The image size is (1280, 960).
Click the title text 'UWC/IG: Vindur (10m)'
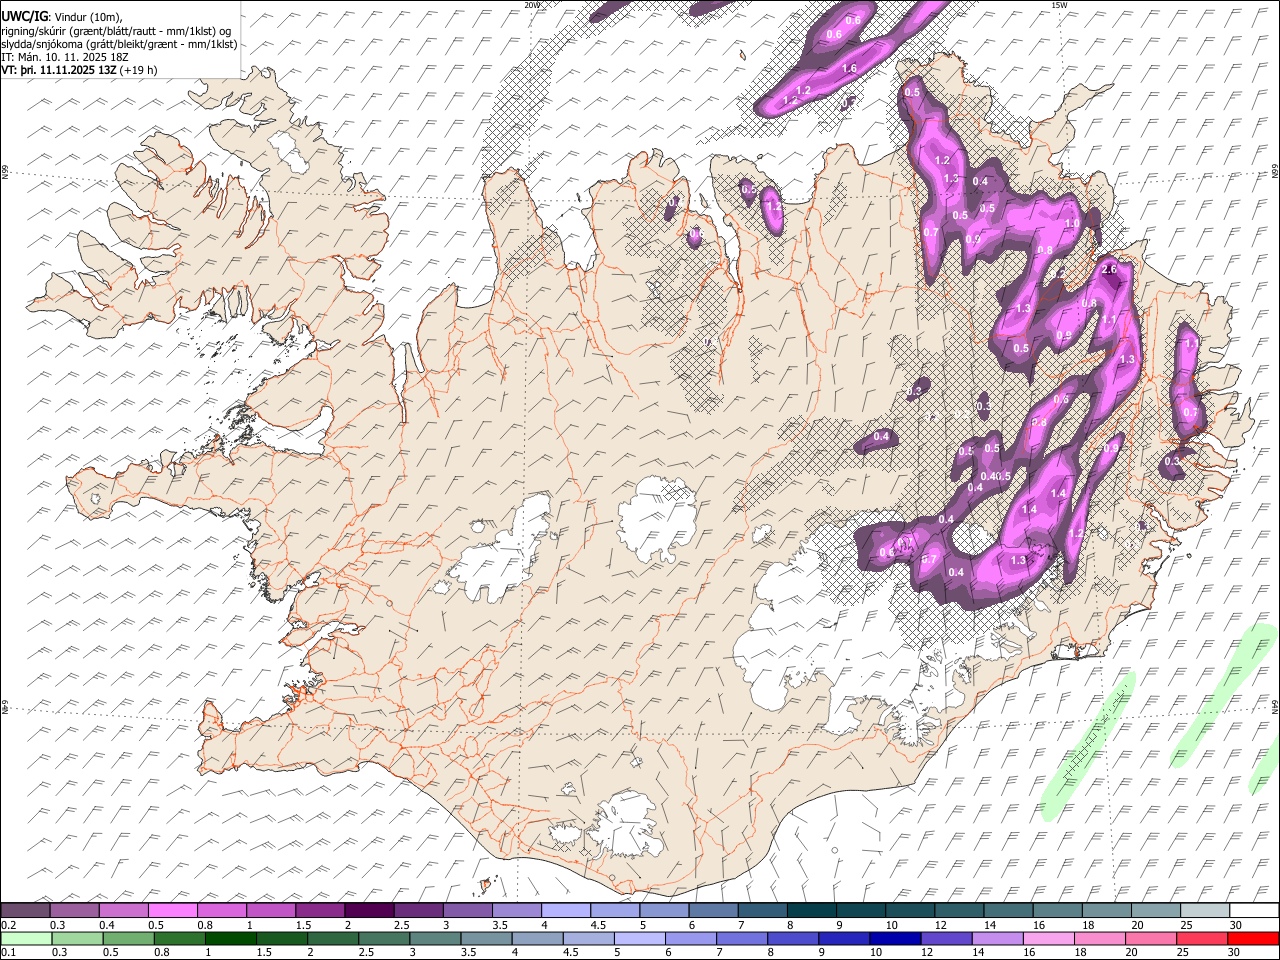click(x=61, y=16)
